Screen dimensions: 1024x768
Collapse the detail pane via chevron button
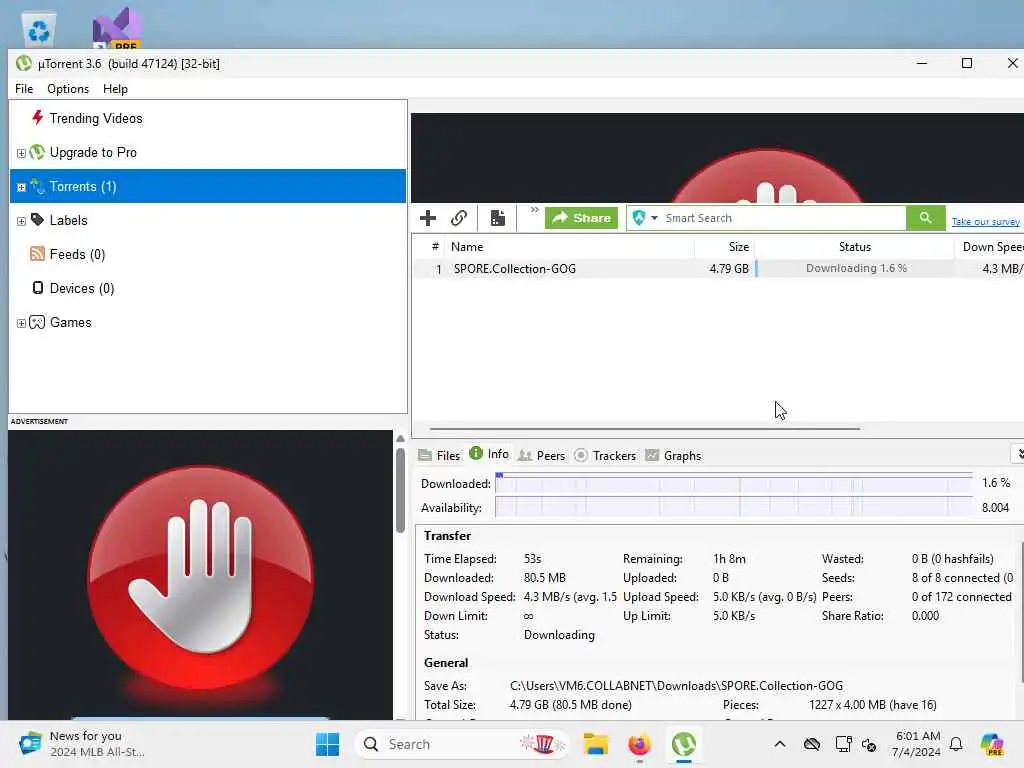1019,454
